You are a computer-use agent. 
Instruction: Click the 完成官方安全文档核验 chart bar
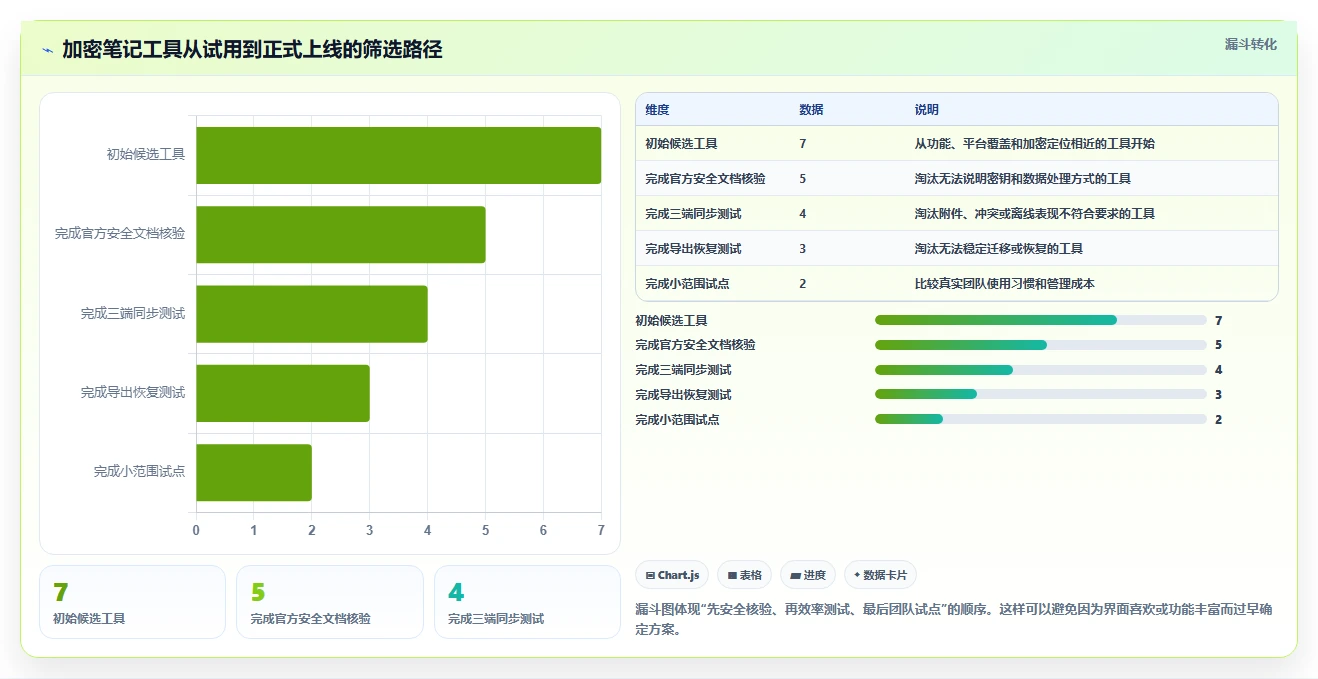pyautogui.click(x=340, y=234)
